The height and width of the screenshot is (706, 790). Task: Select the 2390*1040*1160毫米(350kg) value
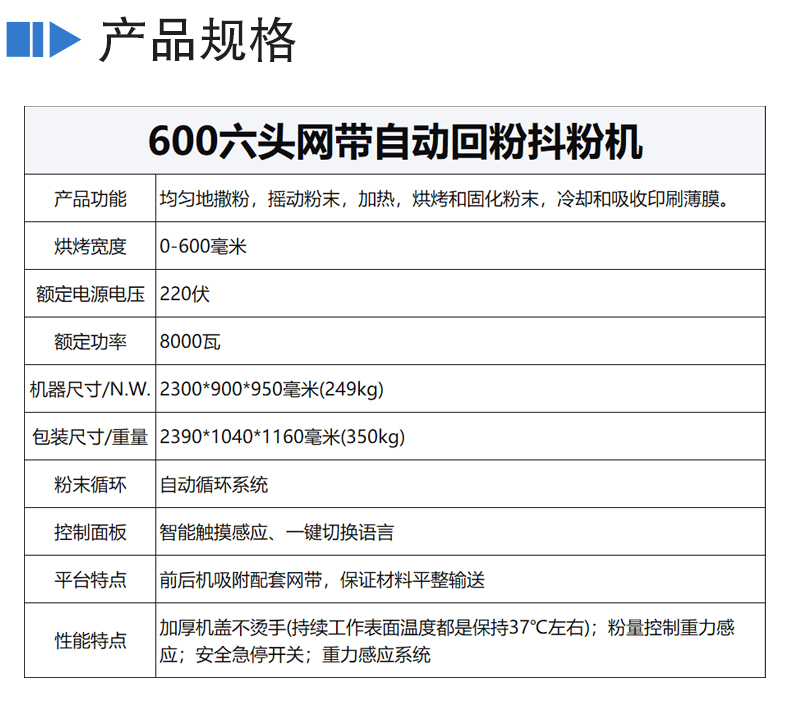[x=282, y=437]
